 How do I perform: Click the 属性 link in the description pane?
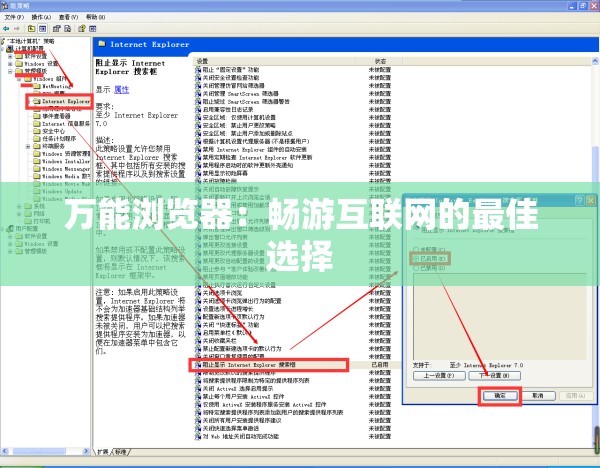click(122, 90)
